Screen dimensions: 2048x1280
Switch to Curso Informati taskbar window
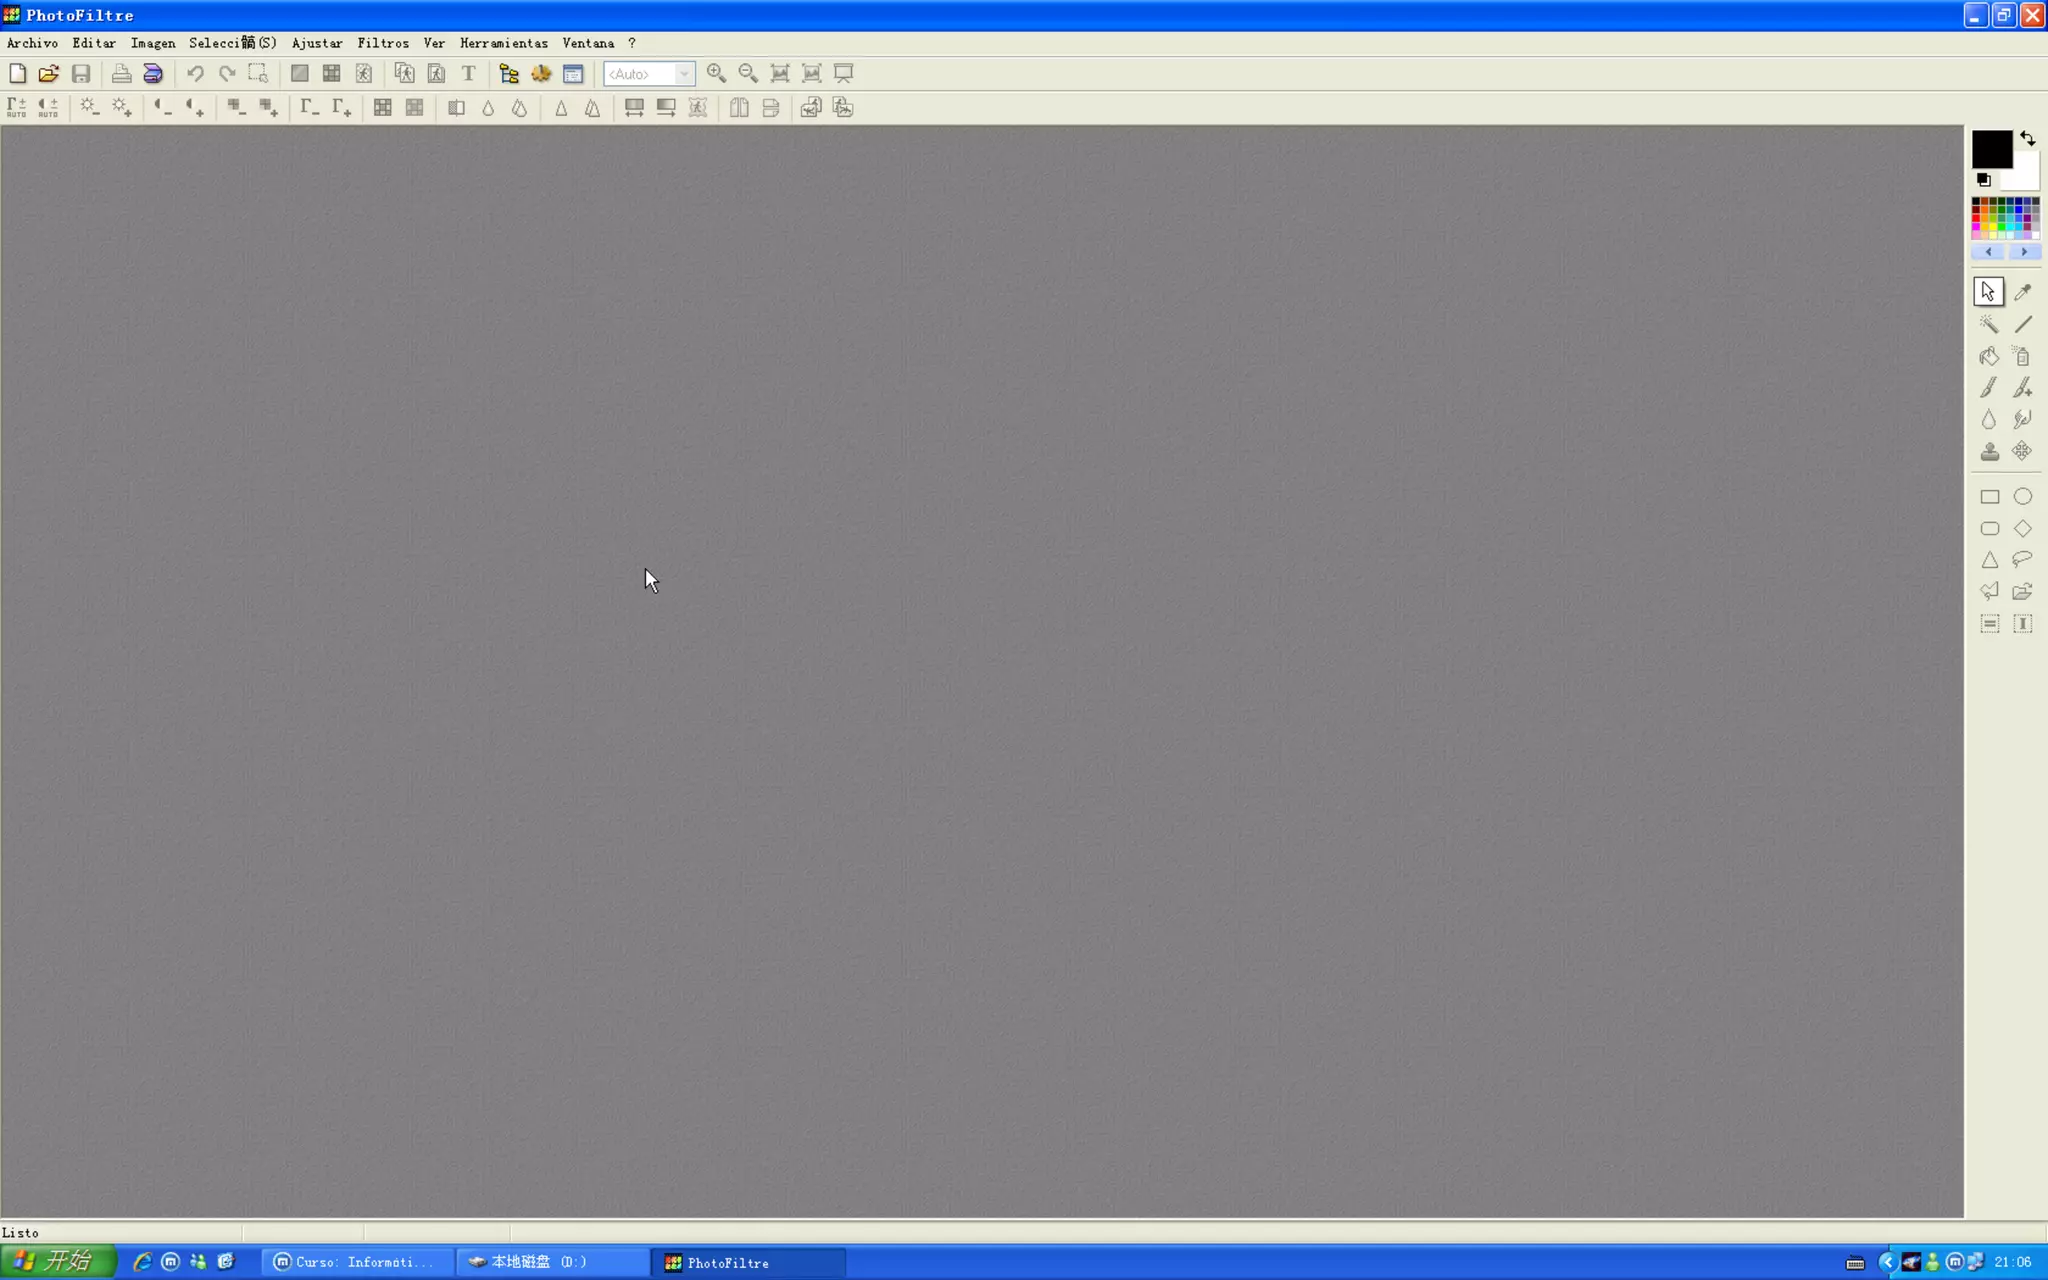point(356,1262)
